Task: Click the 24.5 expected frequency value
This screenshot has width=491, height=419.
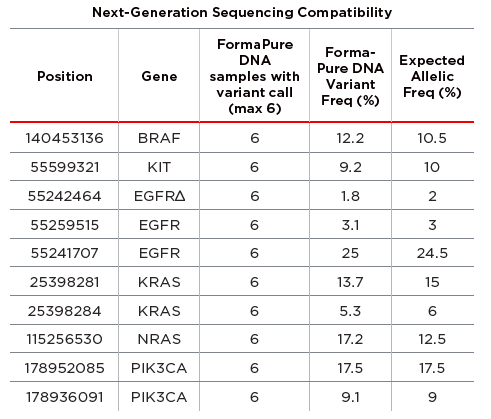Action: (432, 253)
